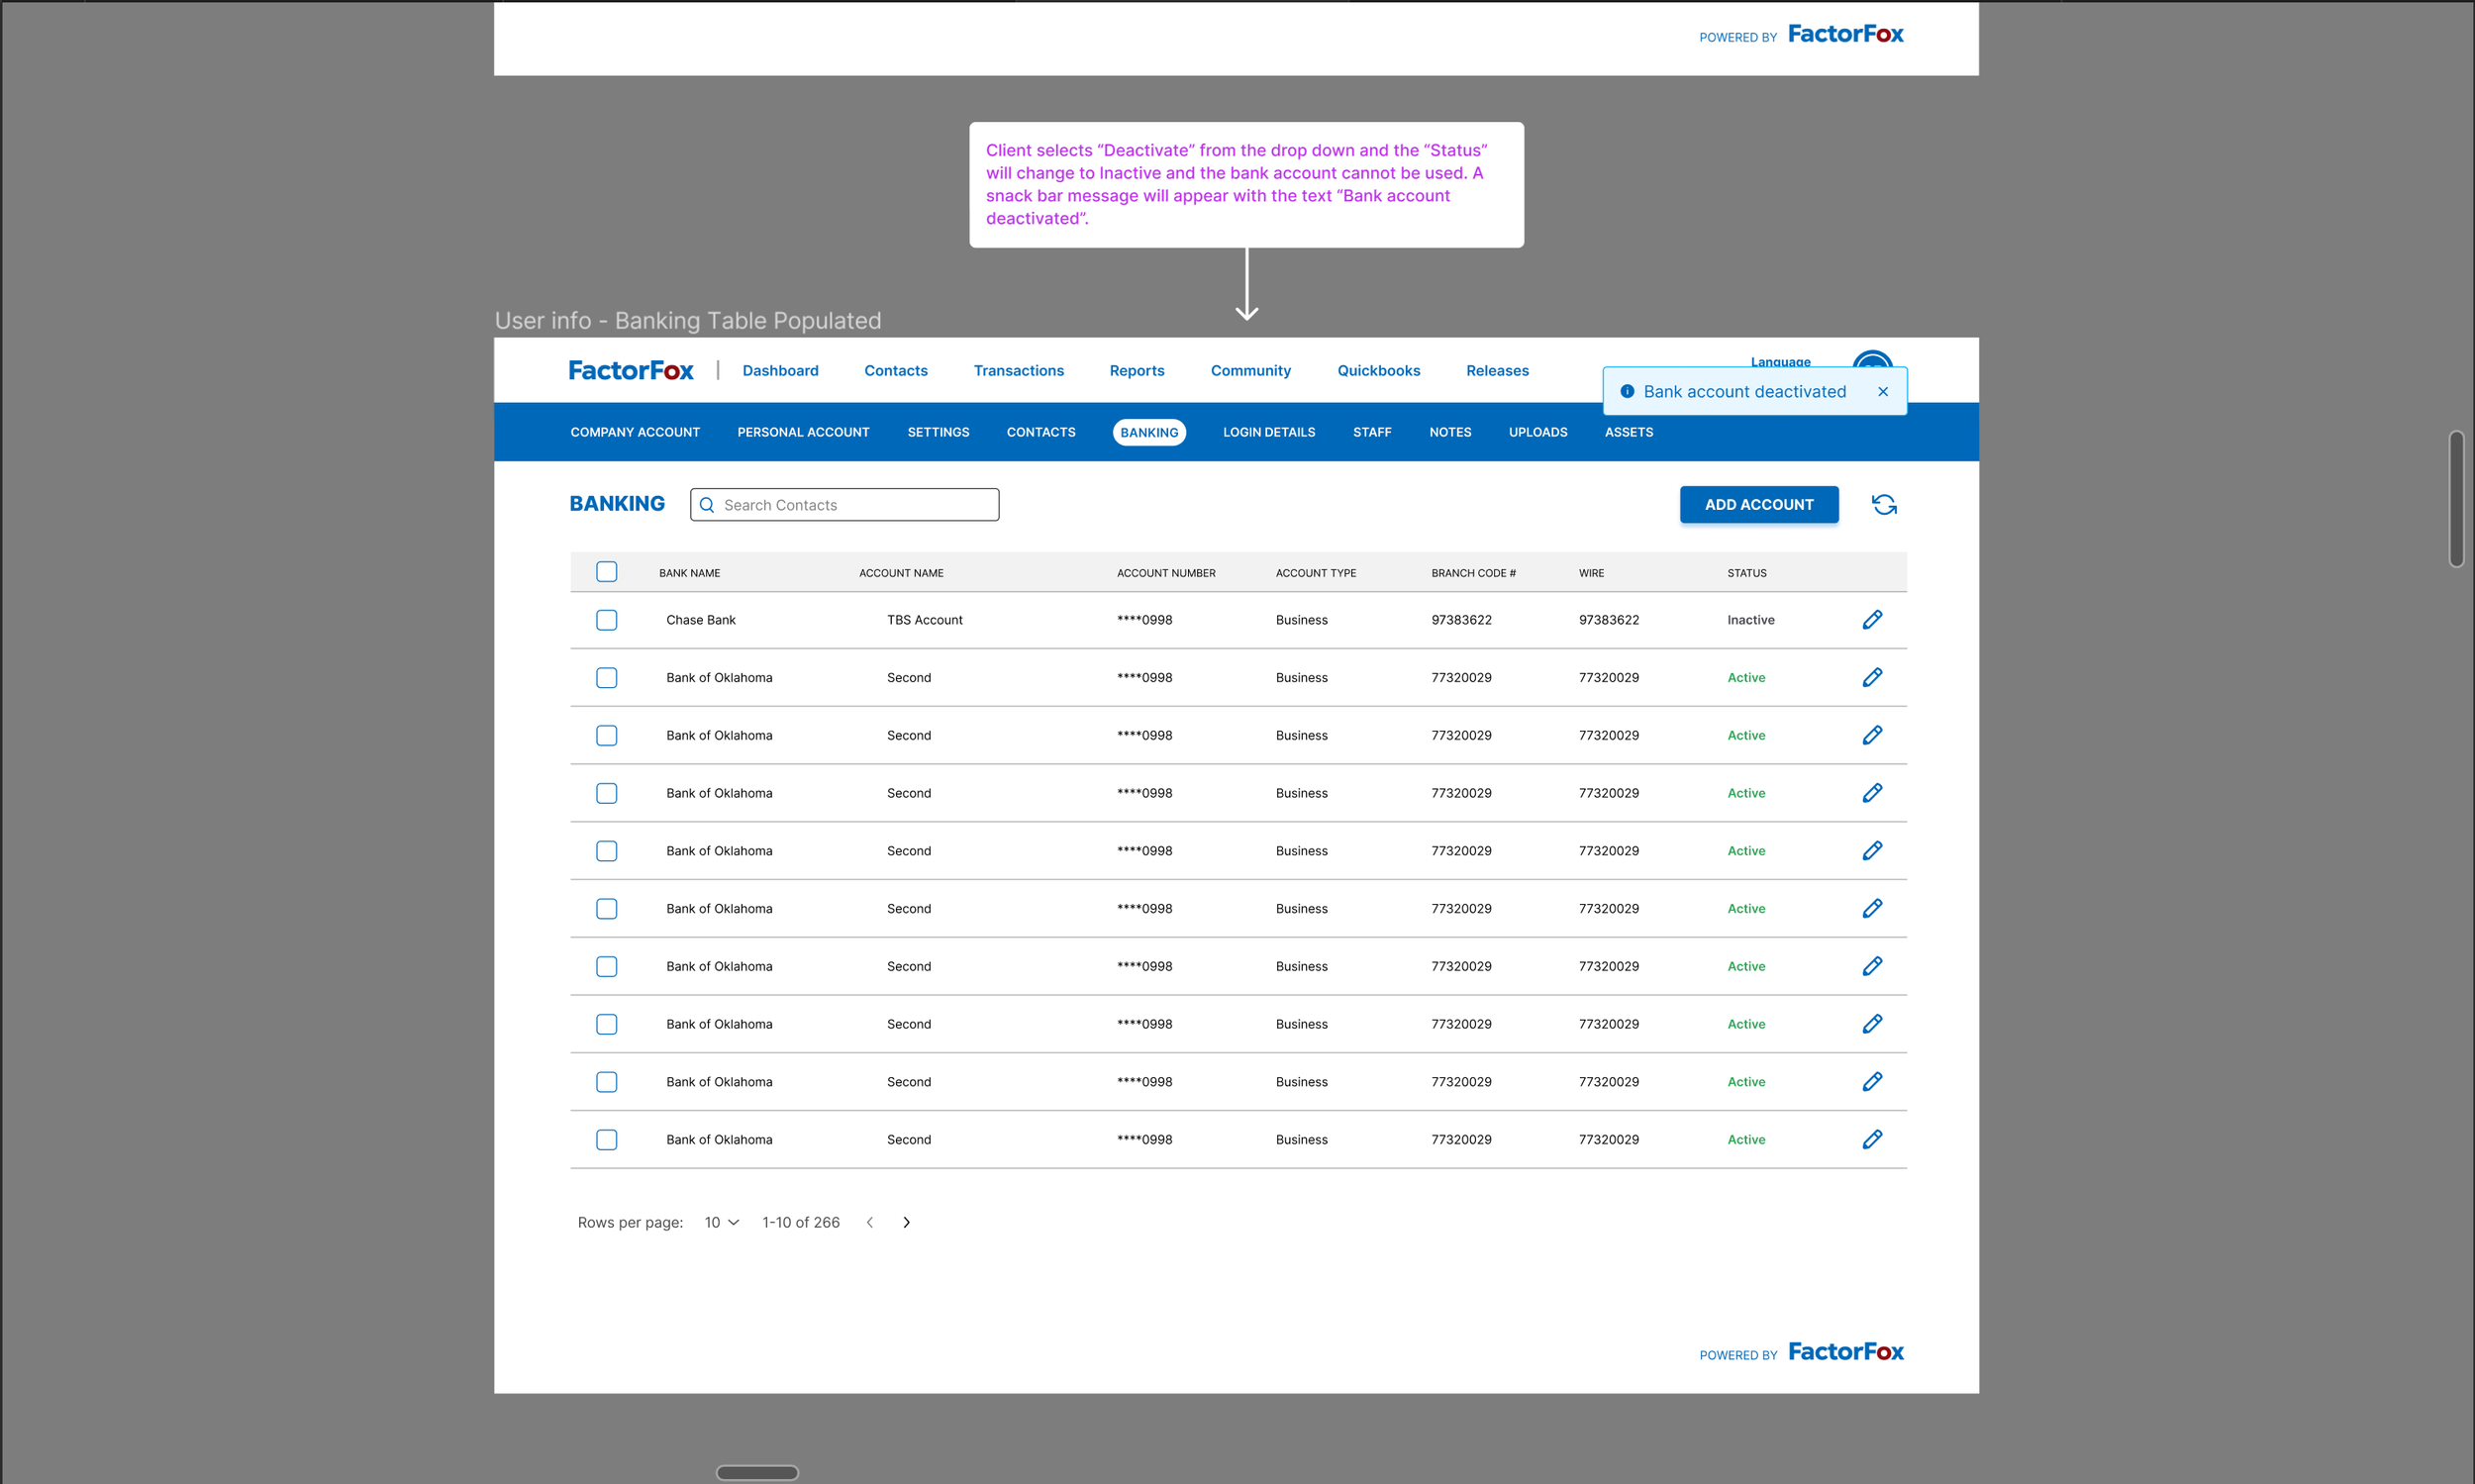Click the refresh icon beside Add Account

1884,505
